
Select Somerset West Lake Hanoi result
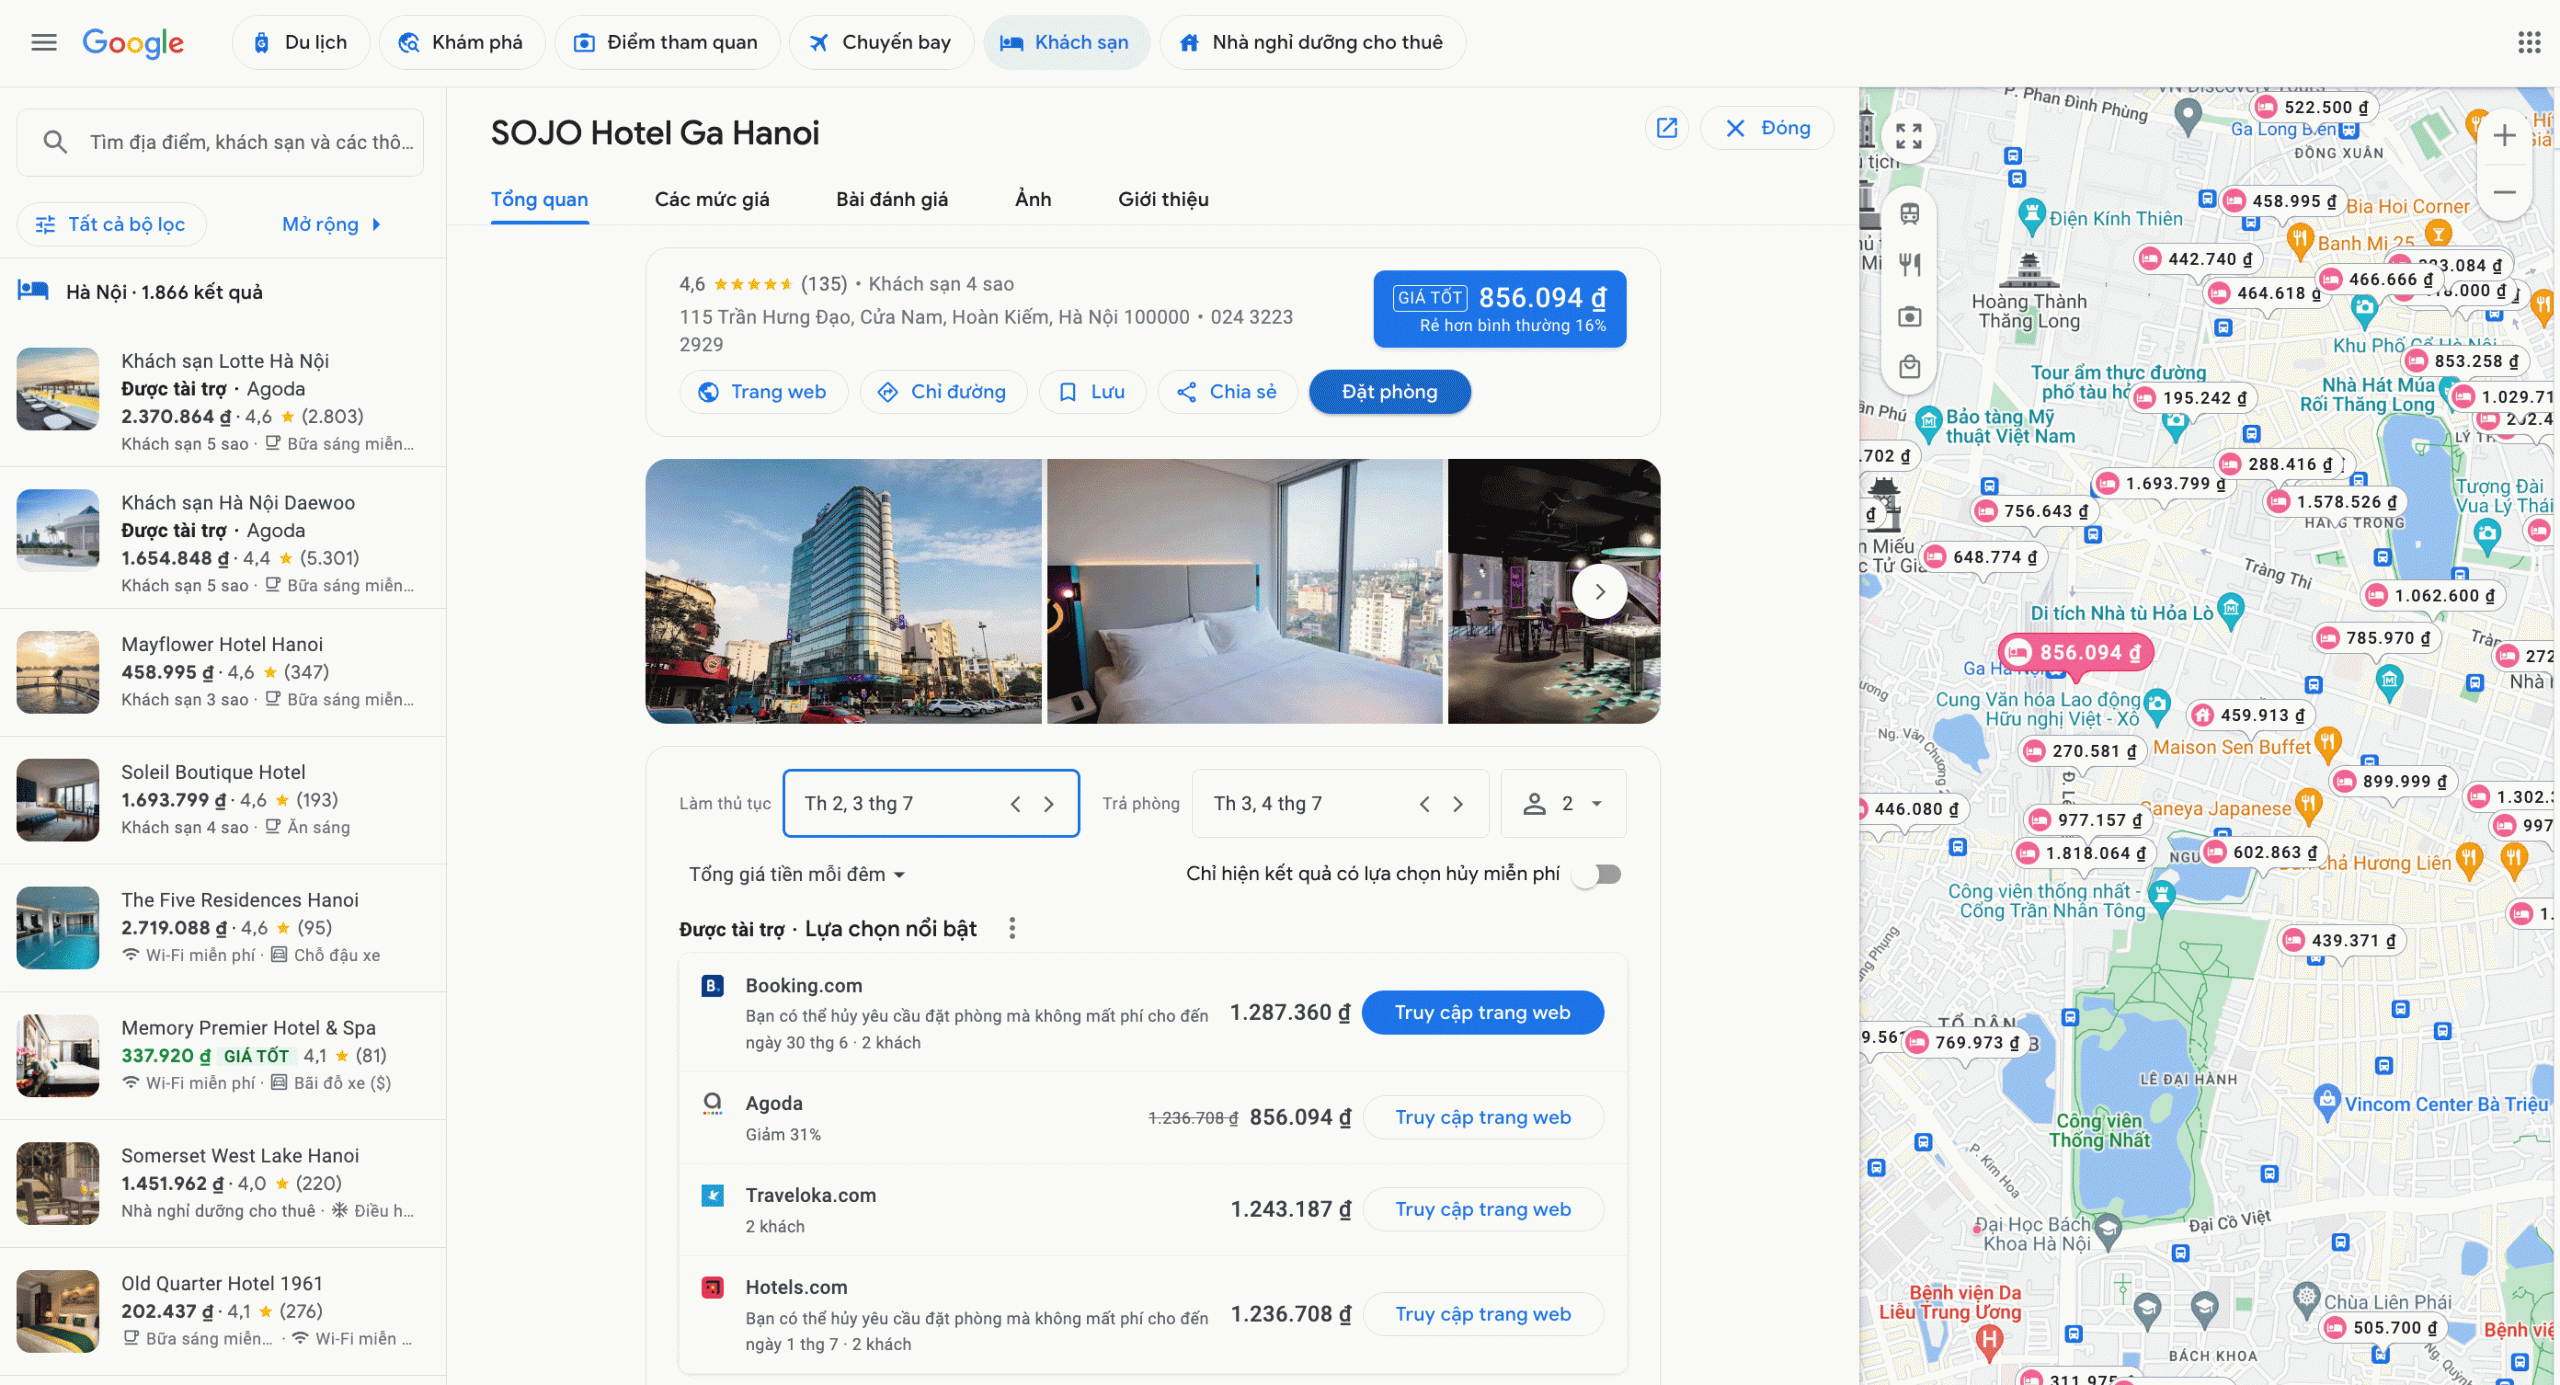(223, 1183)
